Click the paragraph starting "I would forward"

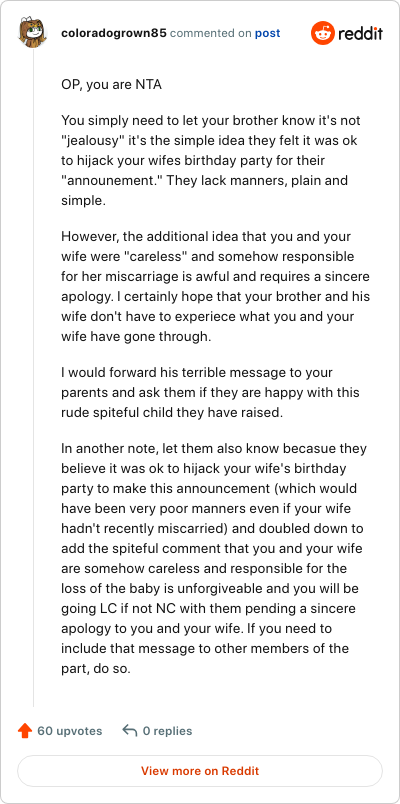tap(210, 392)
